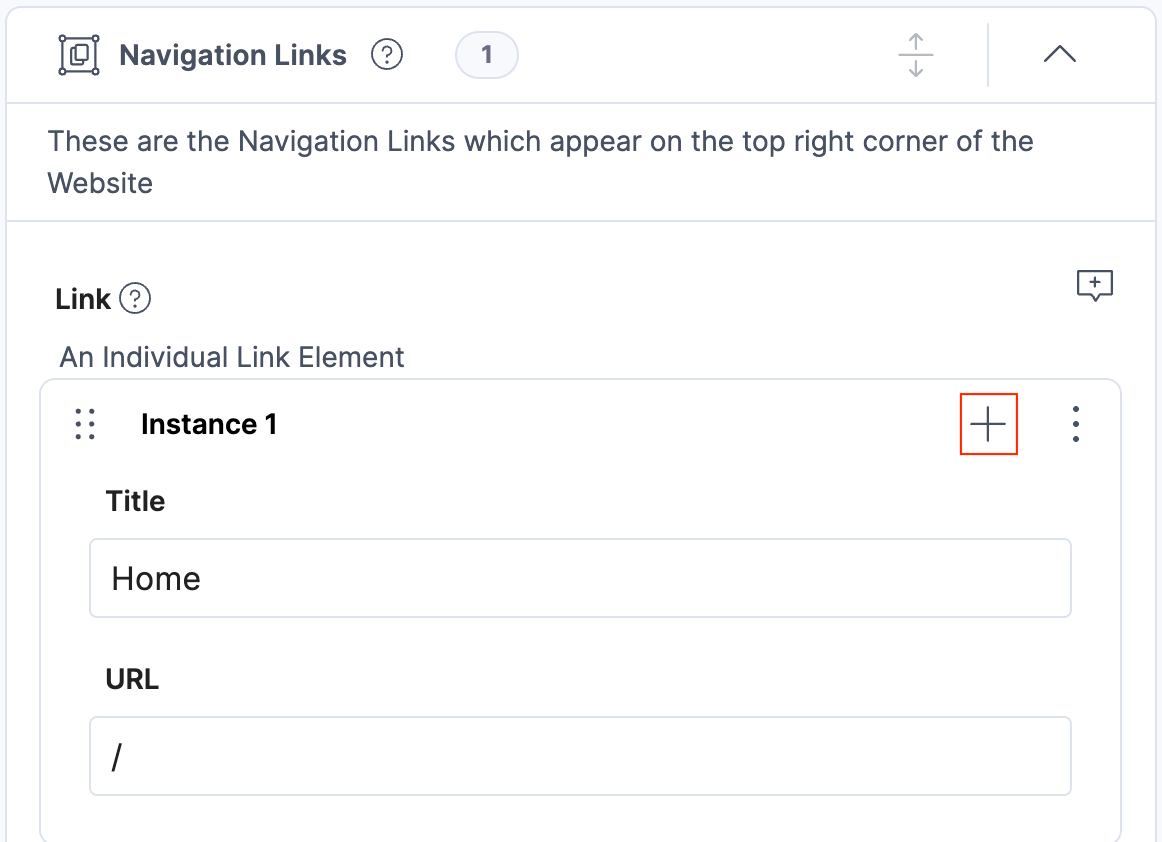This screenshot has width=1162, height=842.
Task: Focus the URL input field
Action: (x=580, y=756)
